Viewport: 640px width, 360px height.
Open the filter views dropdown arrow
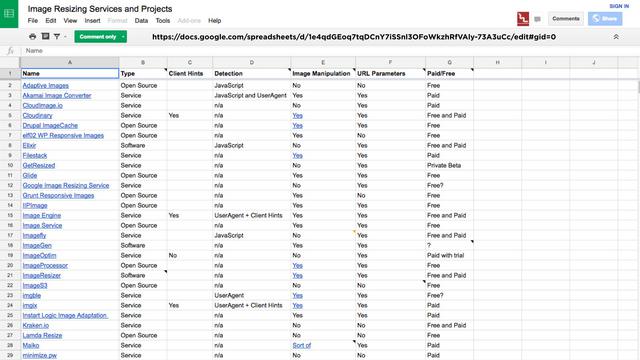pos(65,37)
